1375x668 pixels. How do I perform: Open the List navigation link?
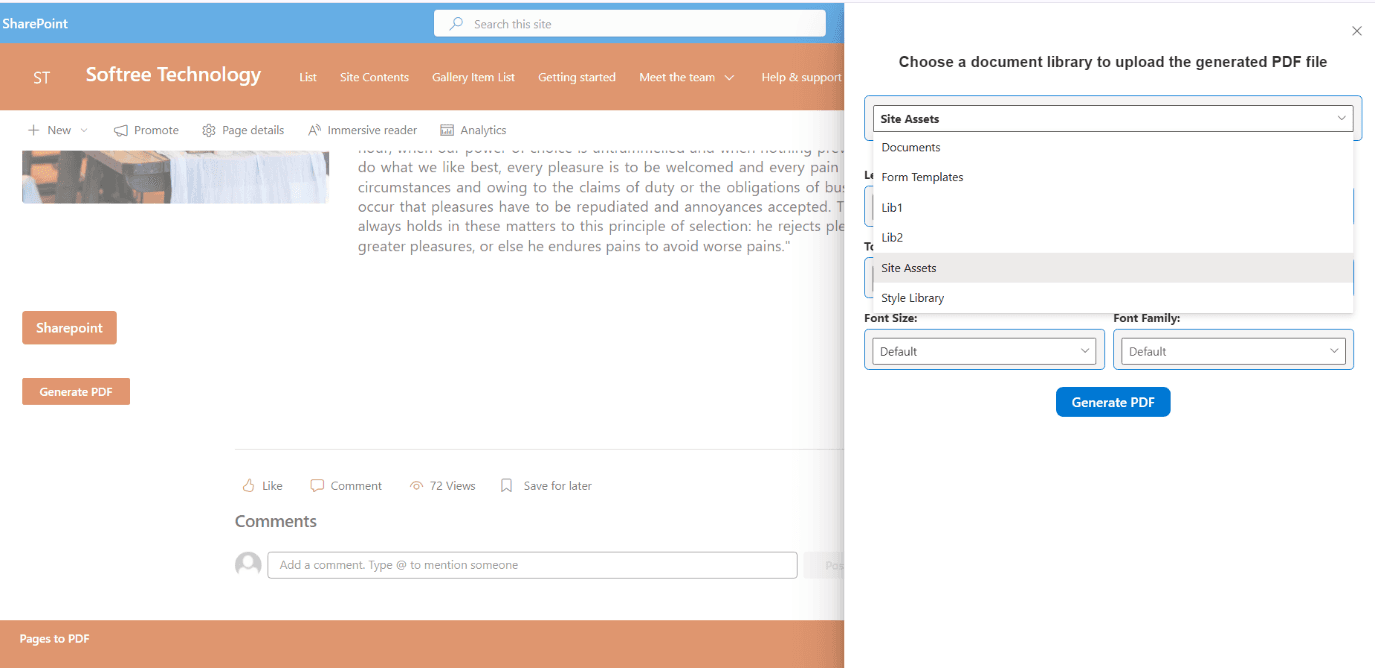click(308, 77)
